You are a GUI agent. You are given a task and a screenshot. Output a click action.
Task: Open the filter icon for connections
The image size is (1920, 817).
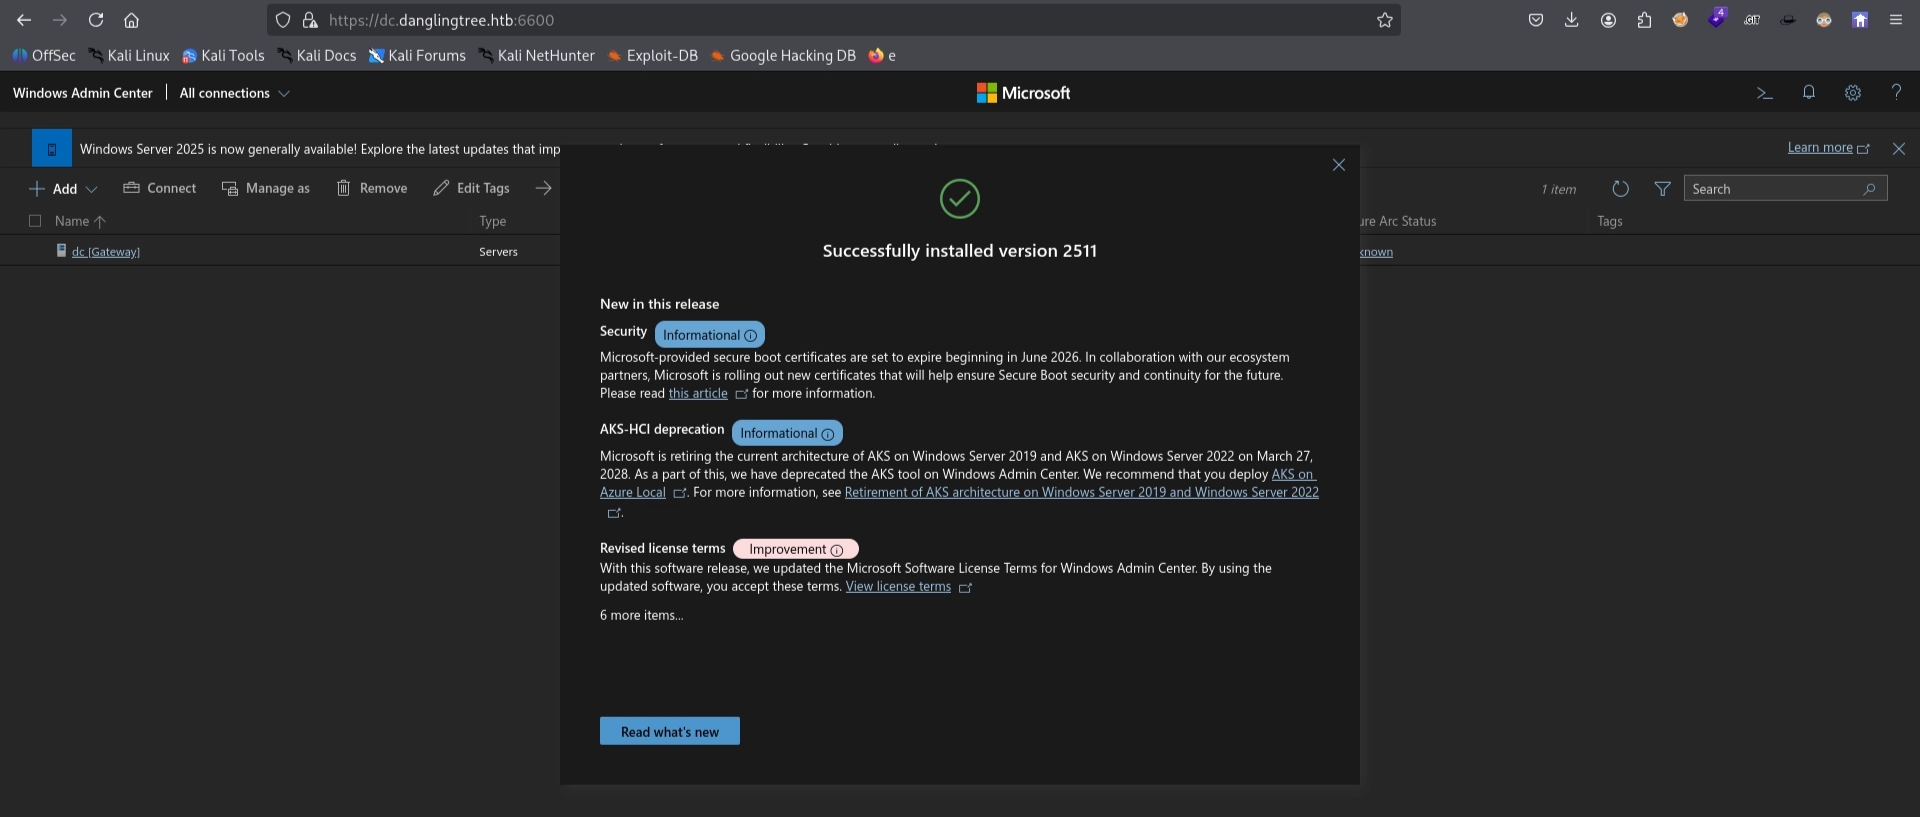[x=1662, y=189]
